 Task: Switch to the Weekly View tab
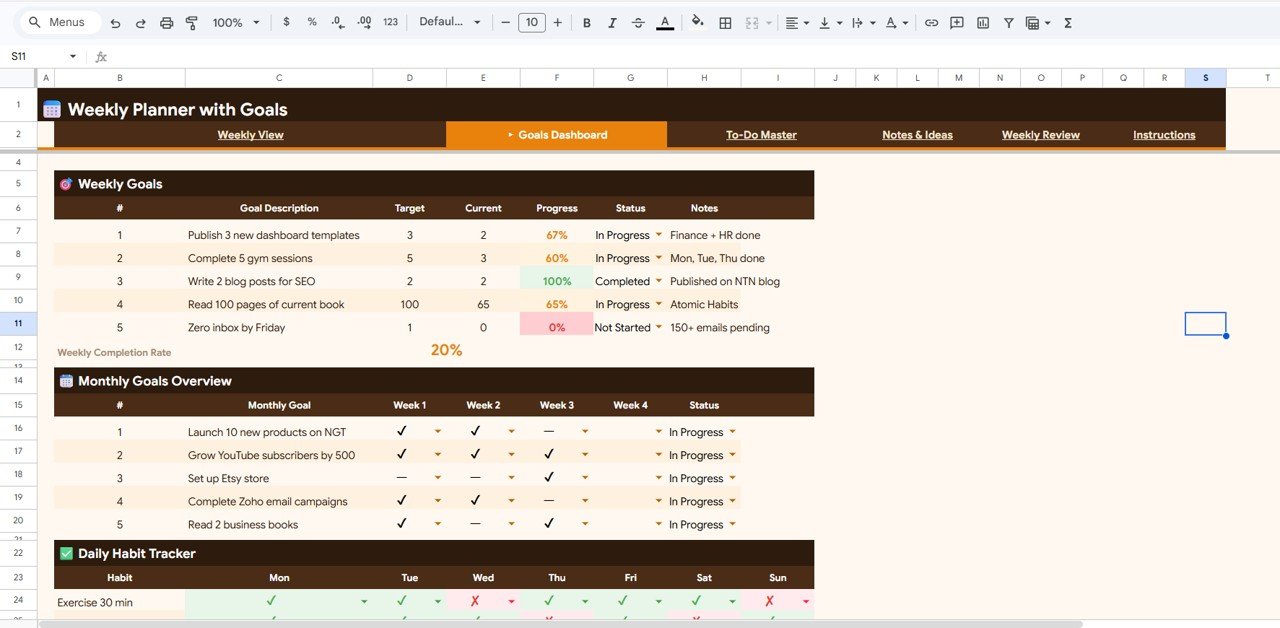250,135
